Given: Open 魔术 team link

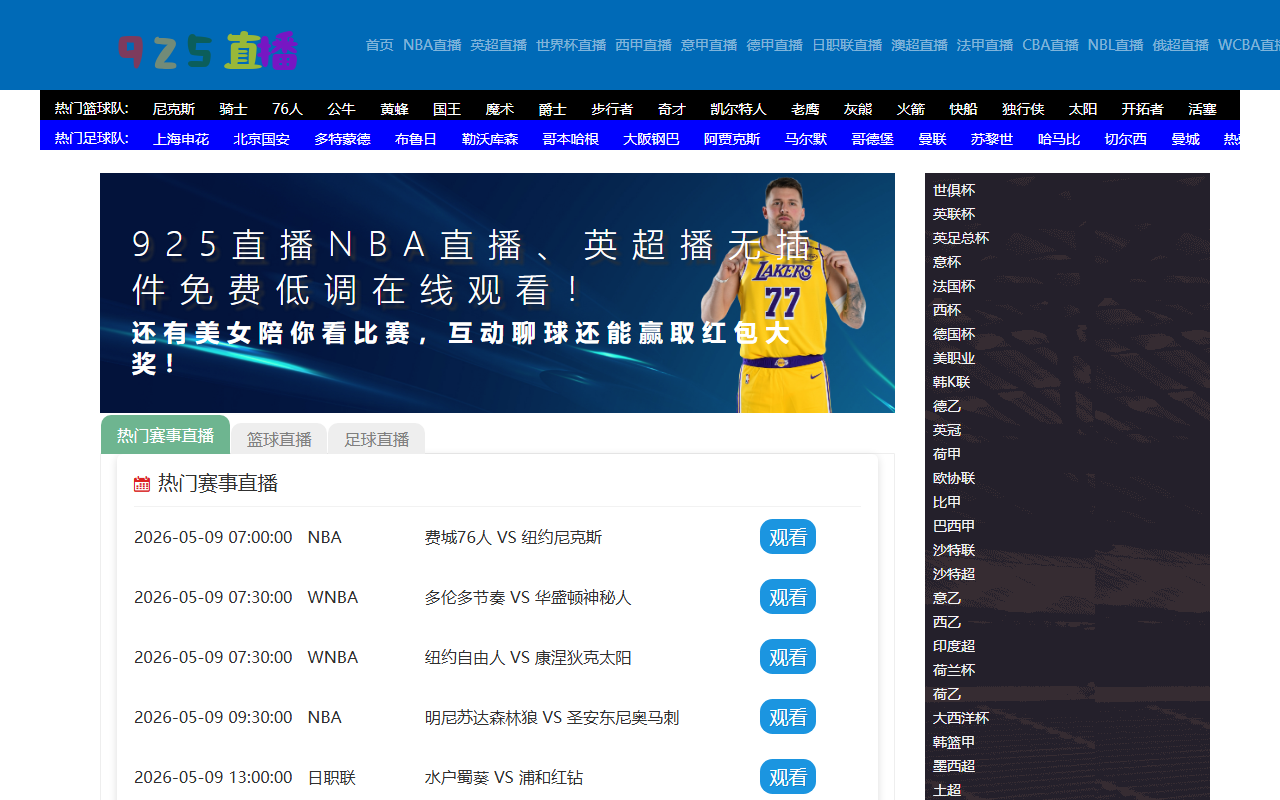Looking at the screenshot, I should coord(500,109).
